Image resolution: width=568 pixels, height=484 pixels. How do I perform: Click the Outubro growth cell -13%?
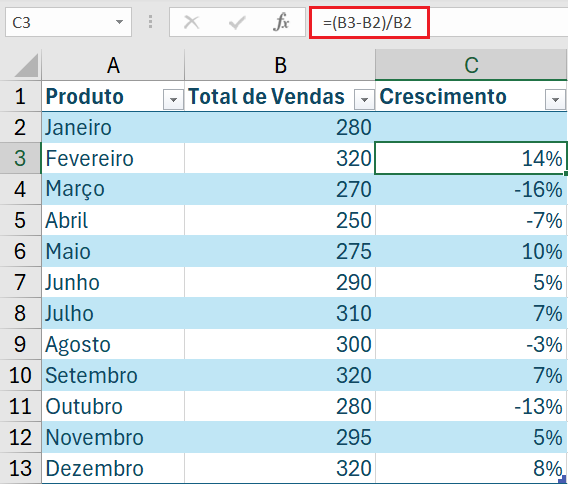click(x=471, y=406)
